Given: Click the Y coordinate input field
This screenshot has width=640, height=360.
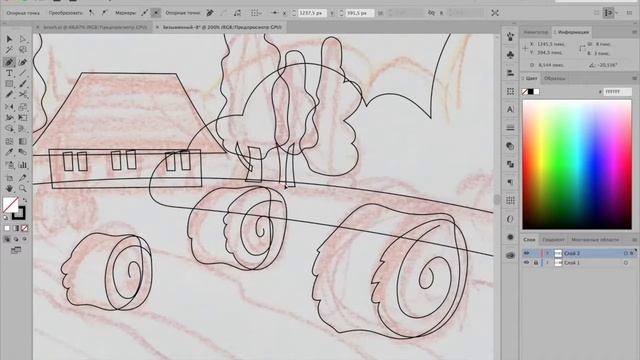Looking at the screenshot, I should coord(360,13).
